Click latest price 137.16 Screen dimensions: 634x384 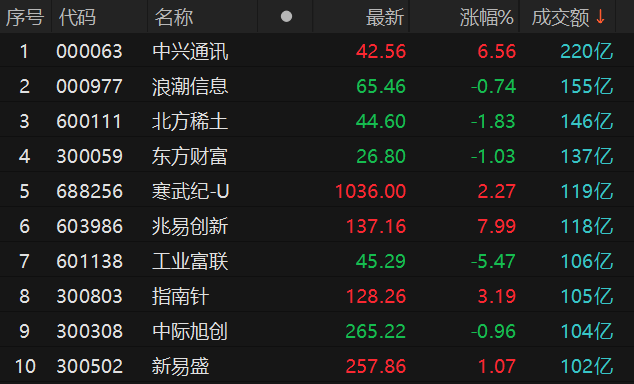point(376,226)
